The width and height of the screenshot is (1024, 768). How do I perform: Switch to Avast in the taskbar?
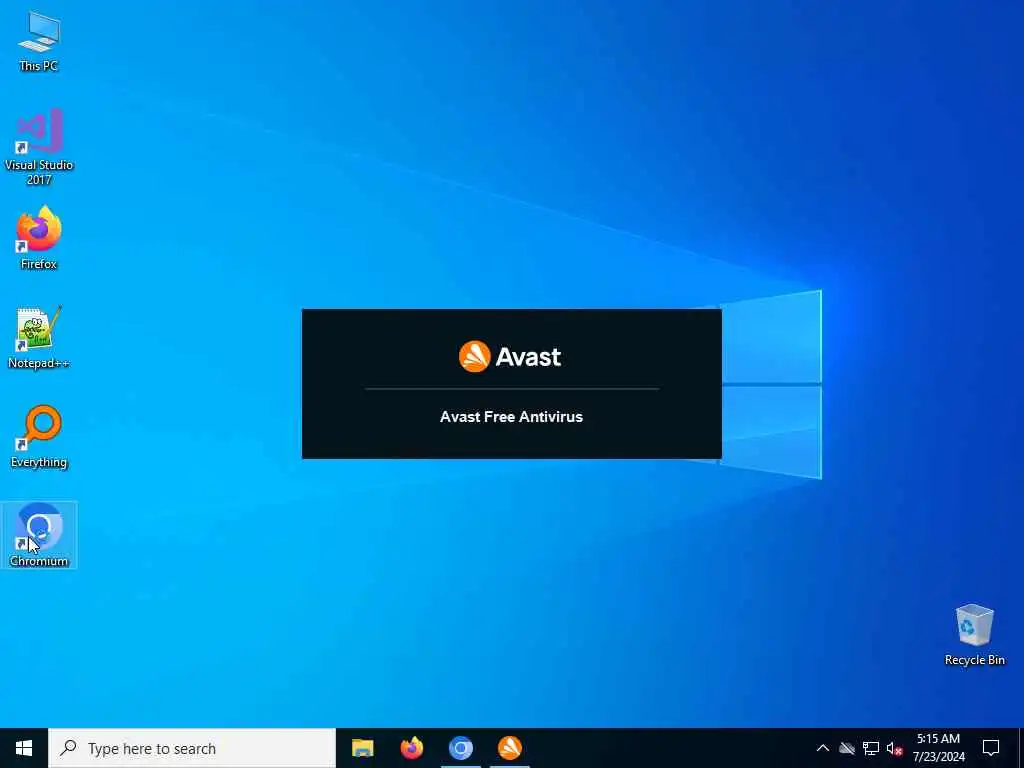(509, 748)
